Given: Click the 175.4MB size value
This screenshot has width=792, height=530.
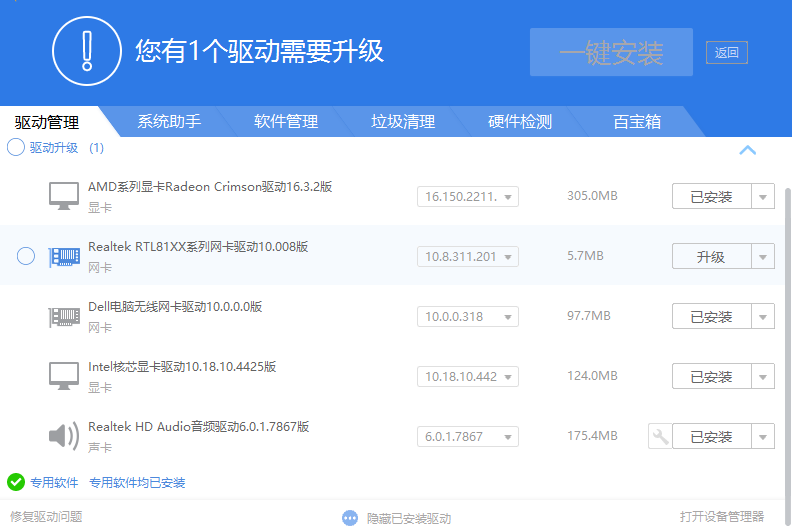Looking at the screenshot, I should 592,436.
